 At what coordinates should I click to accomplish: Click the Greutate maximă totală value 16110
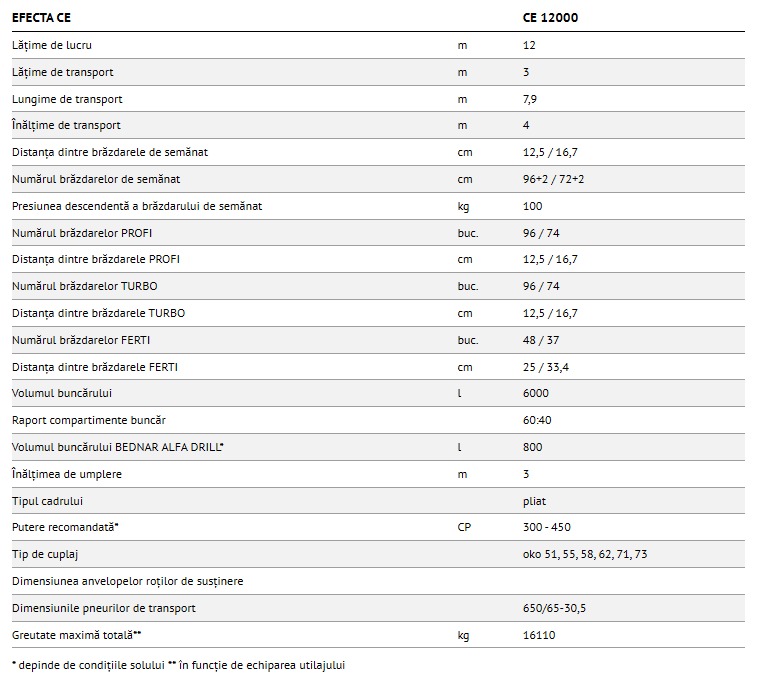[538, 634]
